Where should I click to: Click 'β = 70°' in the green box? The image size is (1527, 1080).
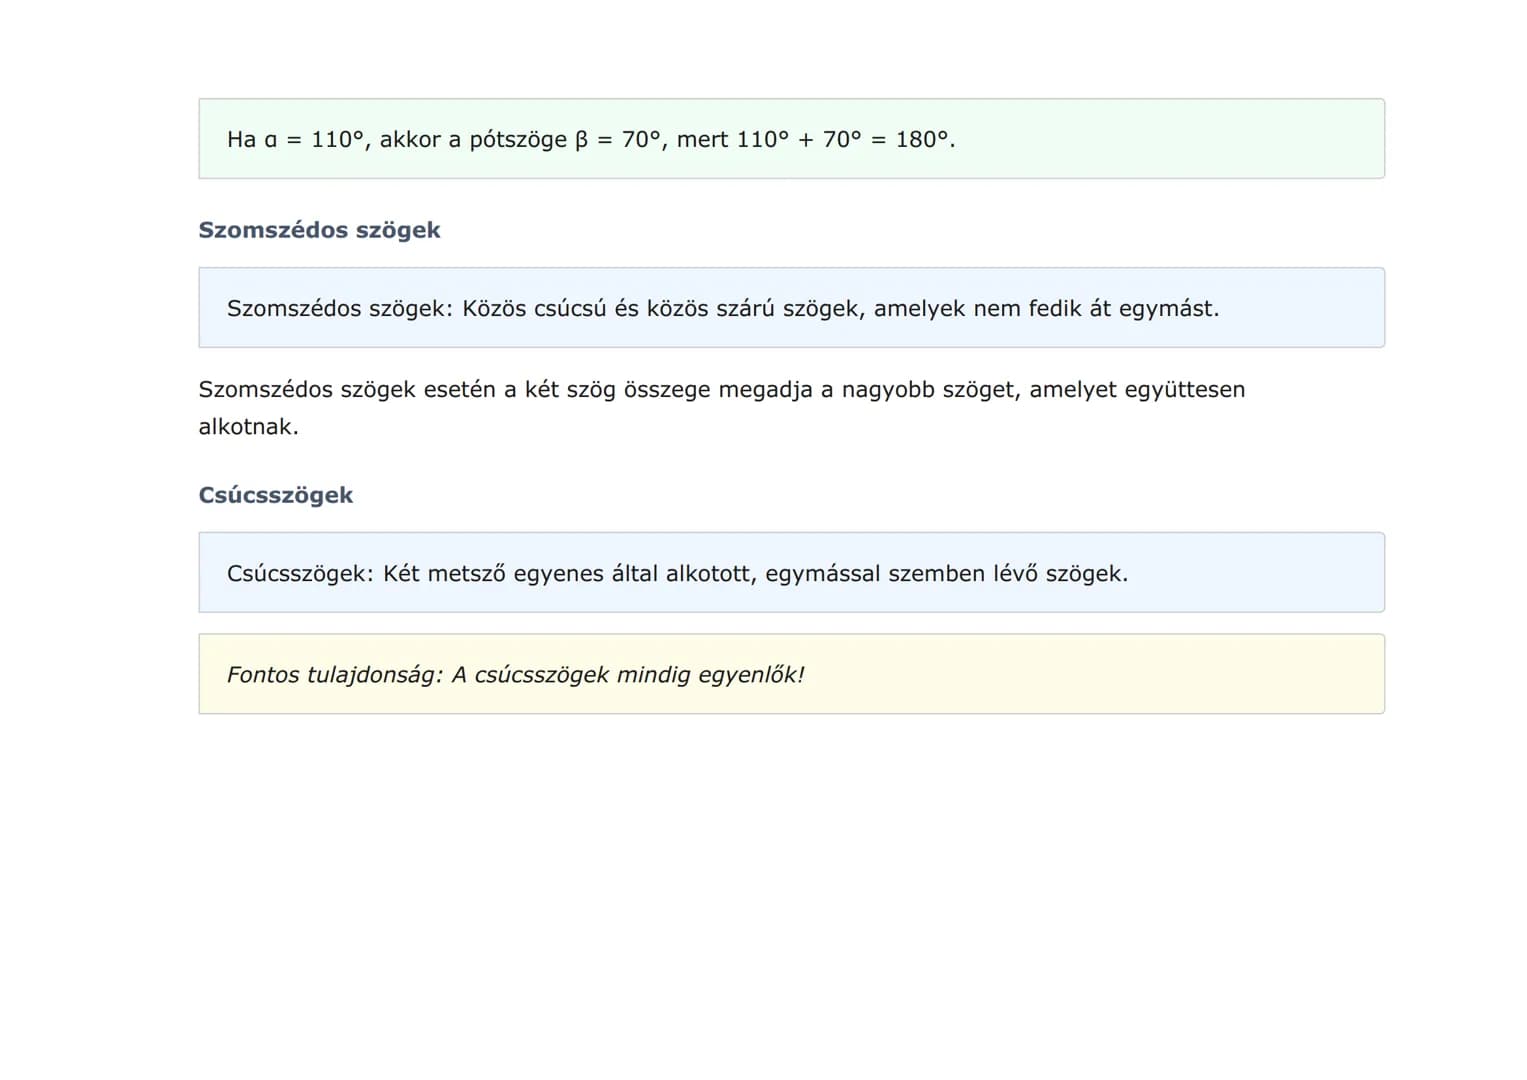tap(618, 139)
